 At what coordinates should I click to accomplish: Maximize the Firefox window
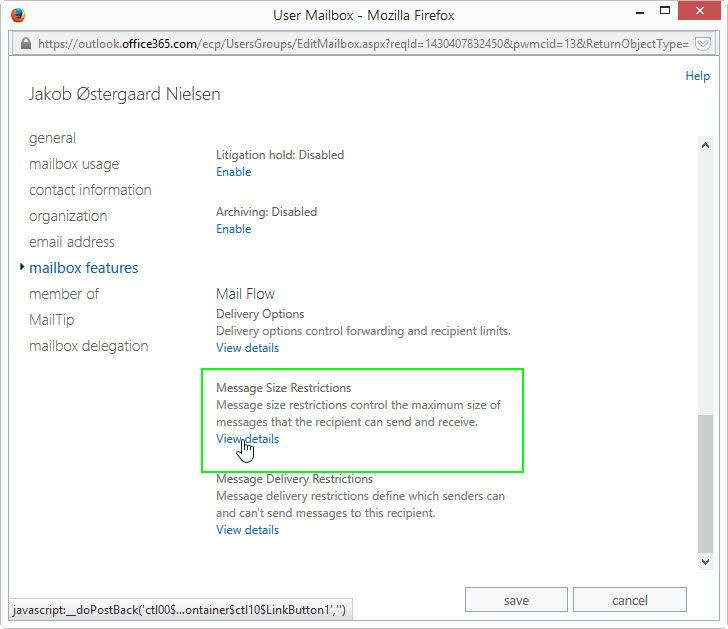tap(665, 11)
